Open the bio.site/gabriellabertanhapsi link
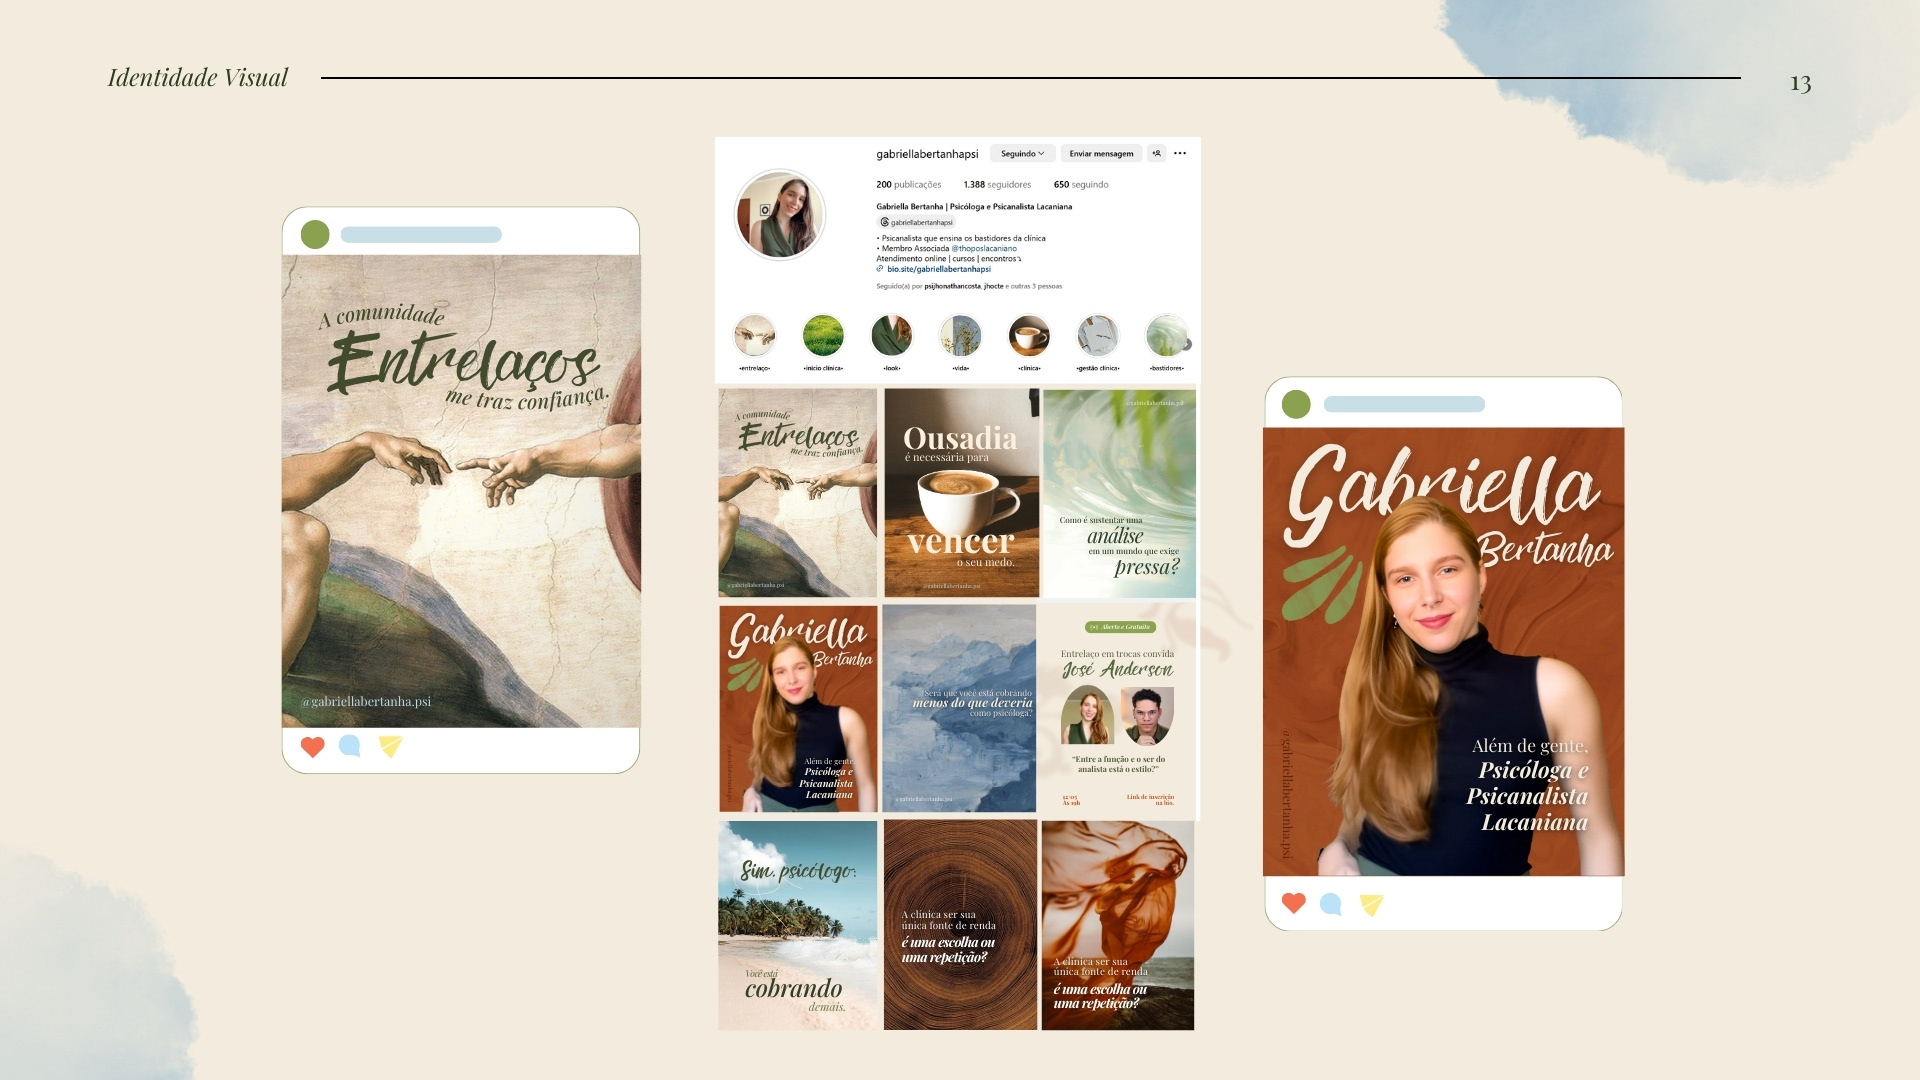The image size is (1920, 1080). 938,269
